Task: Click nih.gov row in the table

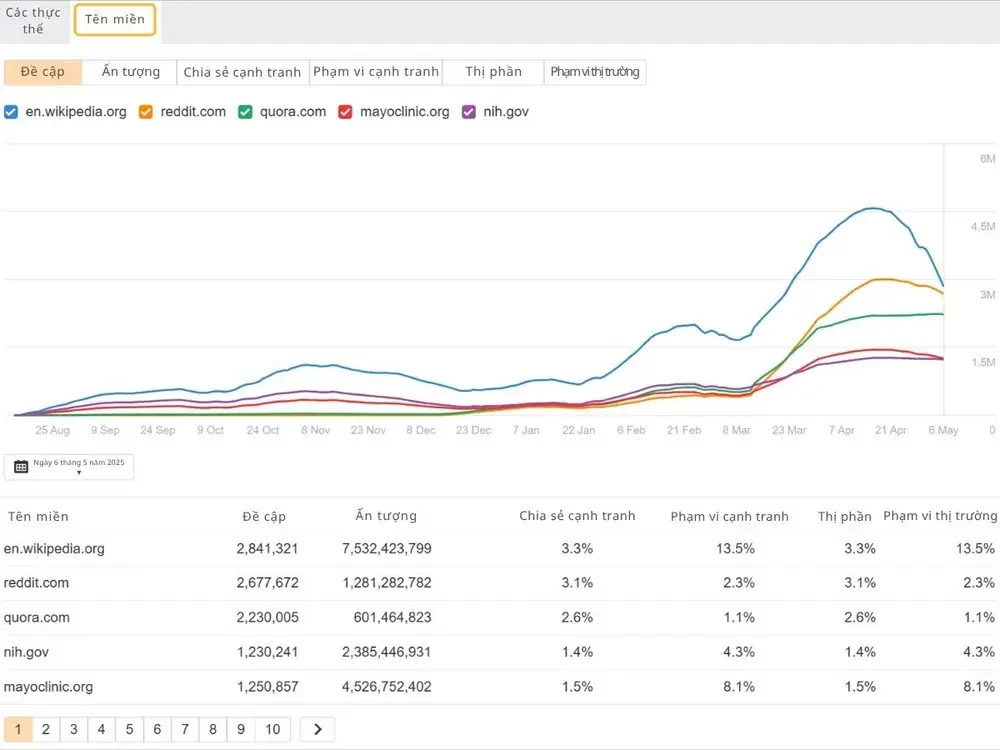Action: [x=500, y=652]
